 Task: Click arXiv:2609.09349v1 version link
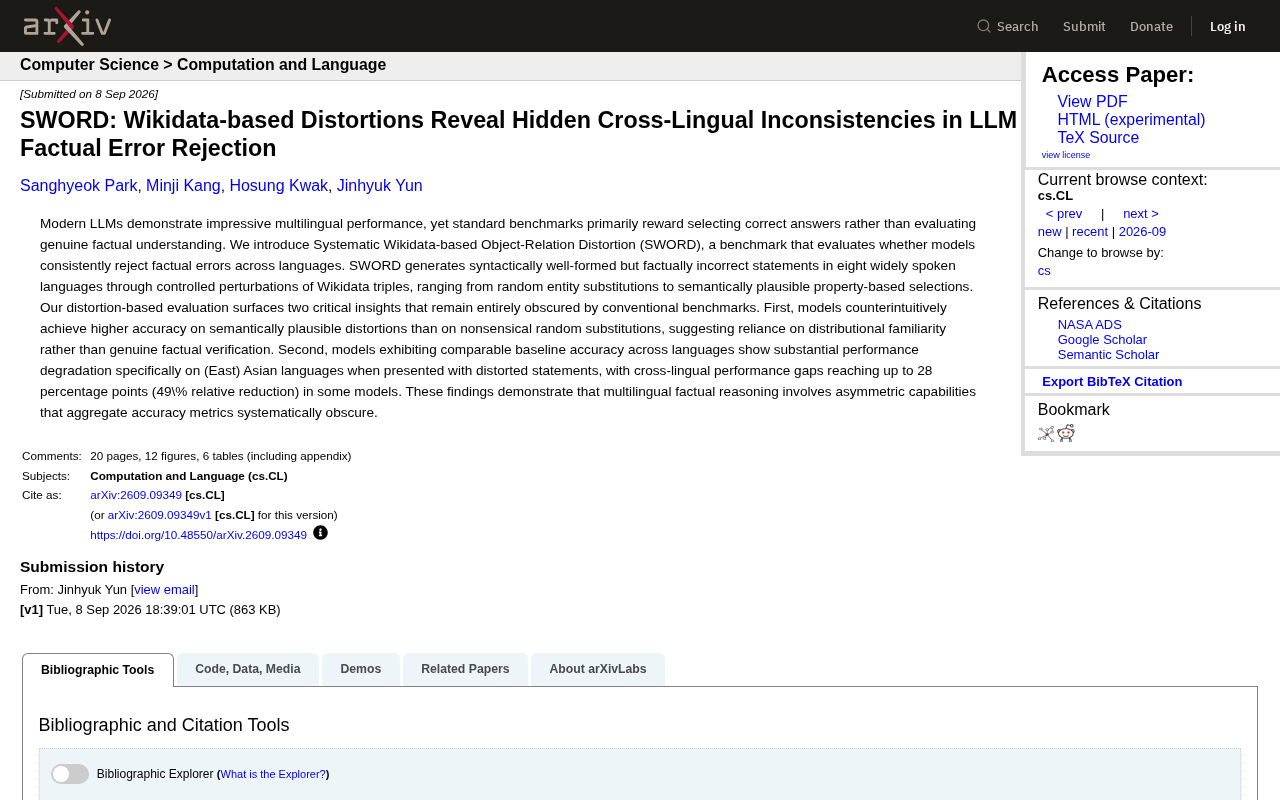160,515
